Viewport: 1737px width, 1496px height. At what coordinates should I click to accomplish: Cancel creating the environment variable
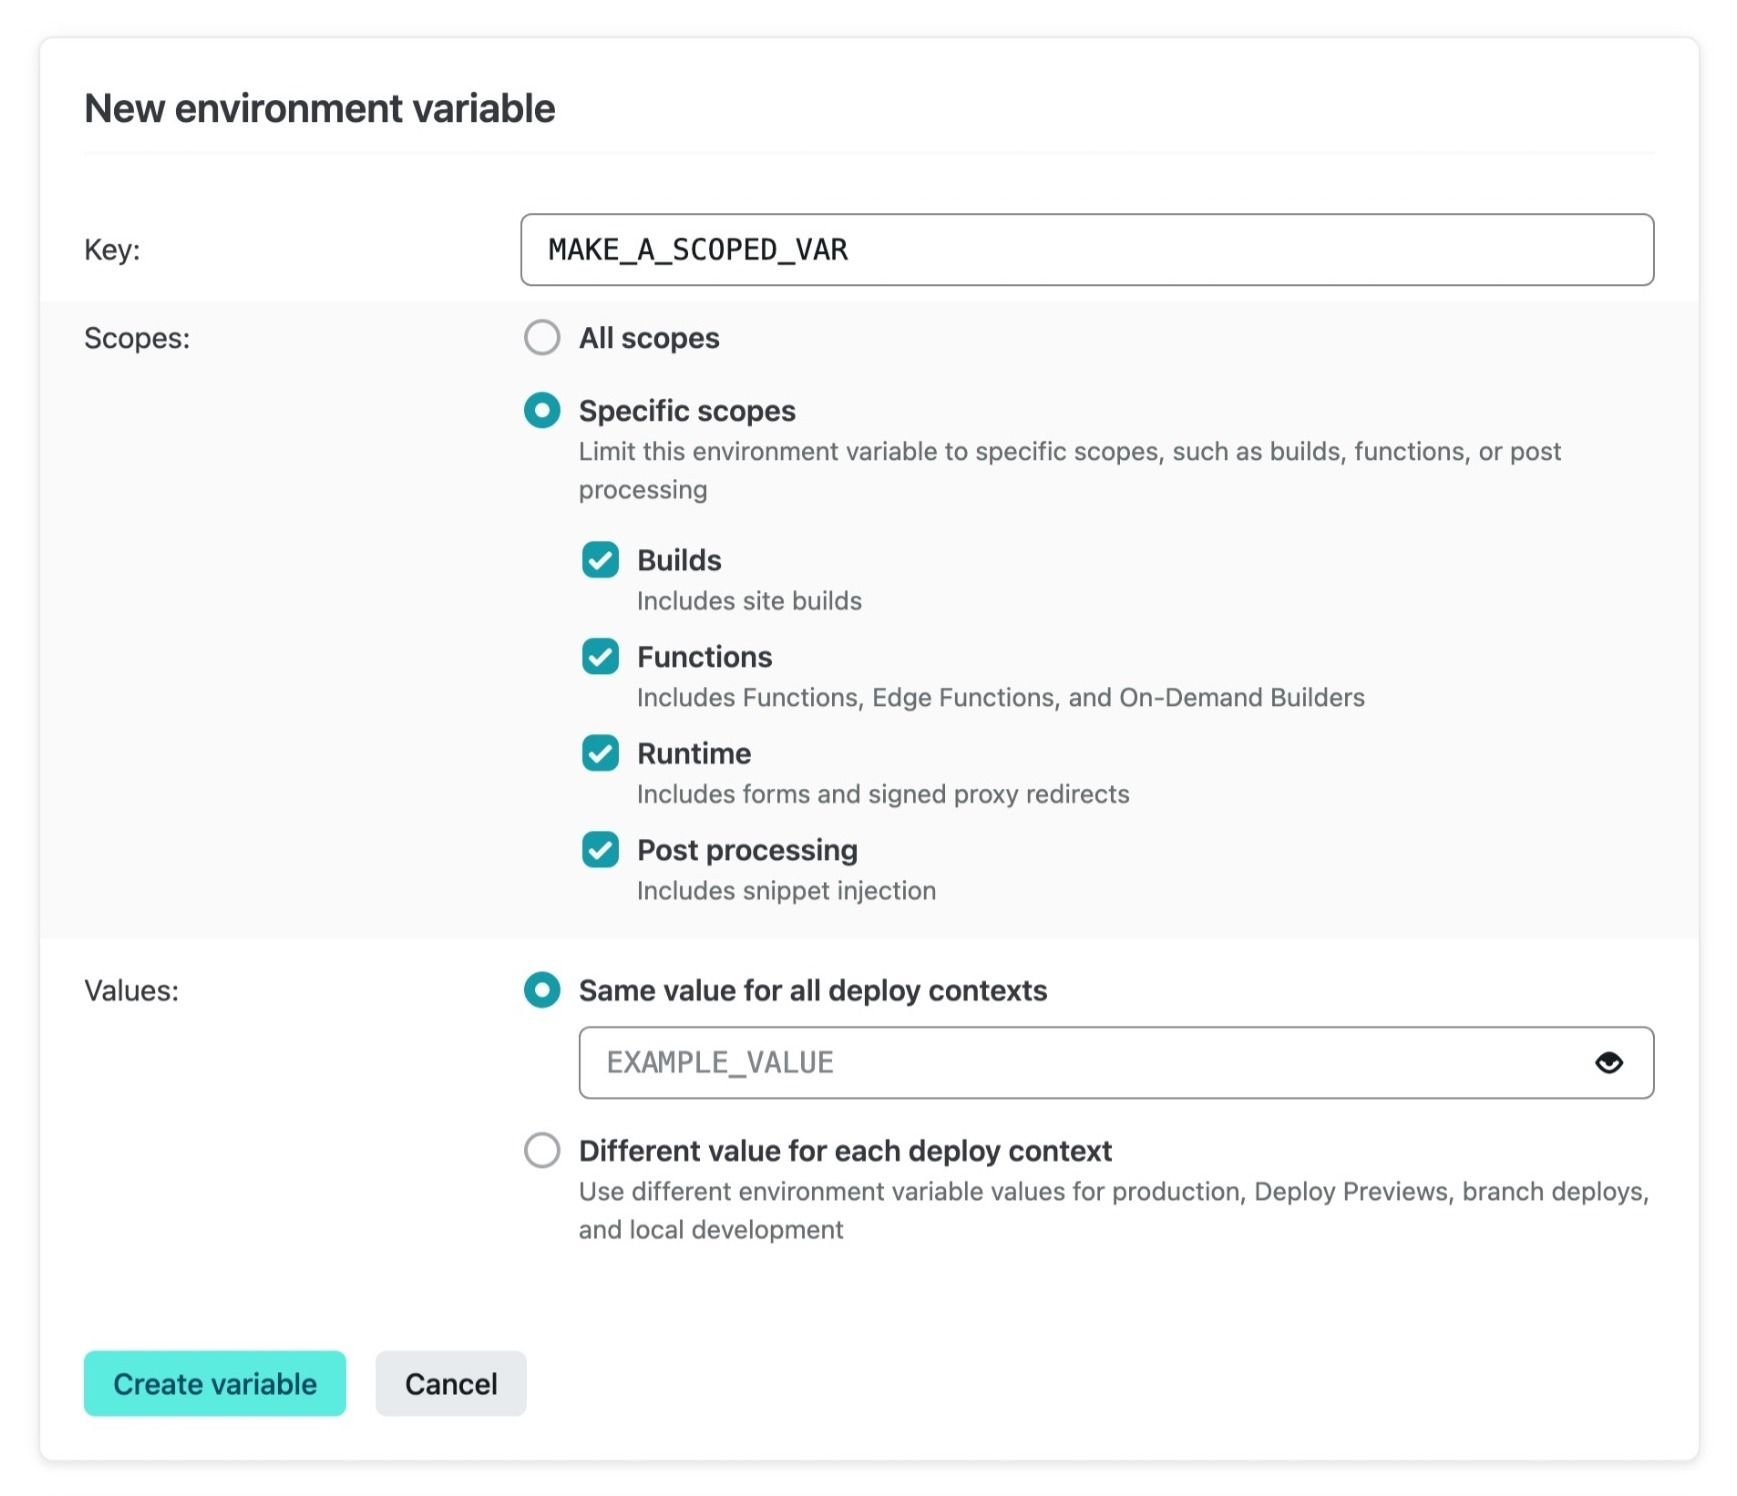tap(450, 1383)
